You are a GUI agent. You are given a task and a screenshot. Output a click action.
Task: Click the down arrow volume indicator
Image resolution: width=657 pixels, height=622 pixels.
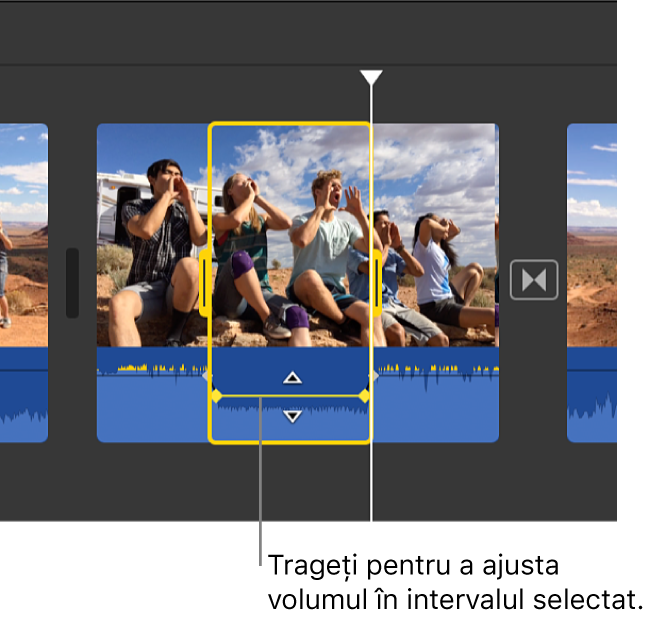click(292, 416)
